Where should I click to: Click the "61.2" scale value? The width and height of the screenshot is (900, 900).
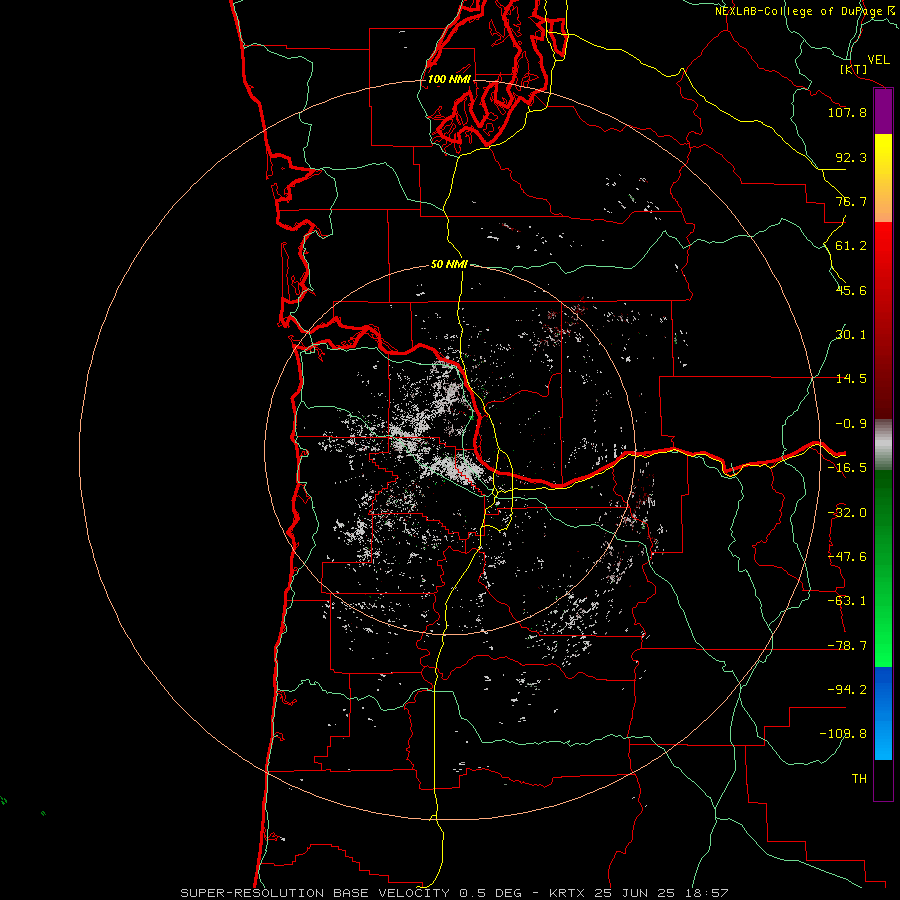[x=851, y=246]
